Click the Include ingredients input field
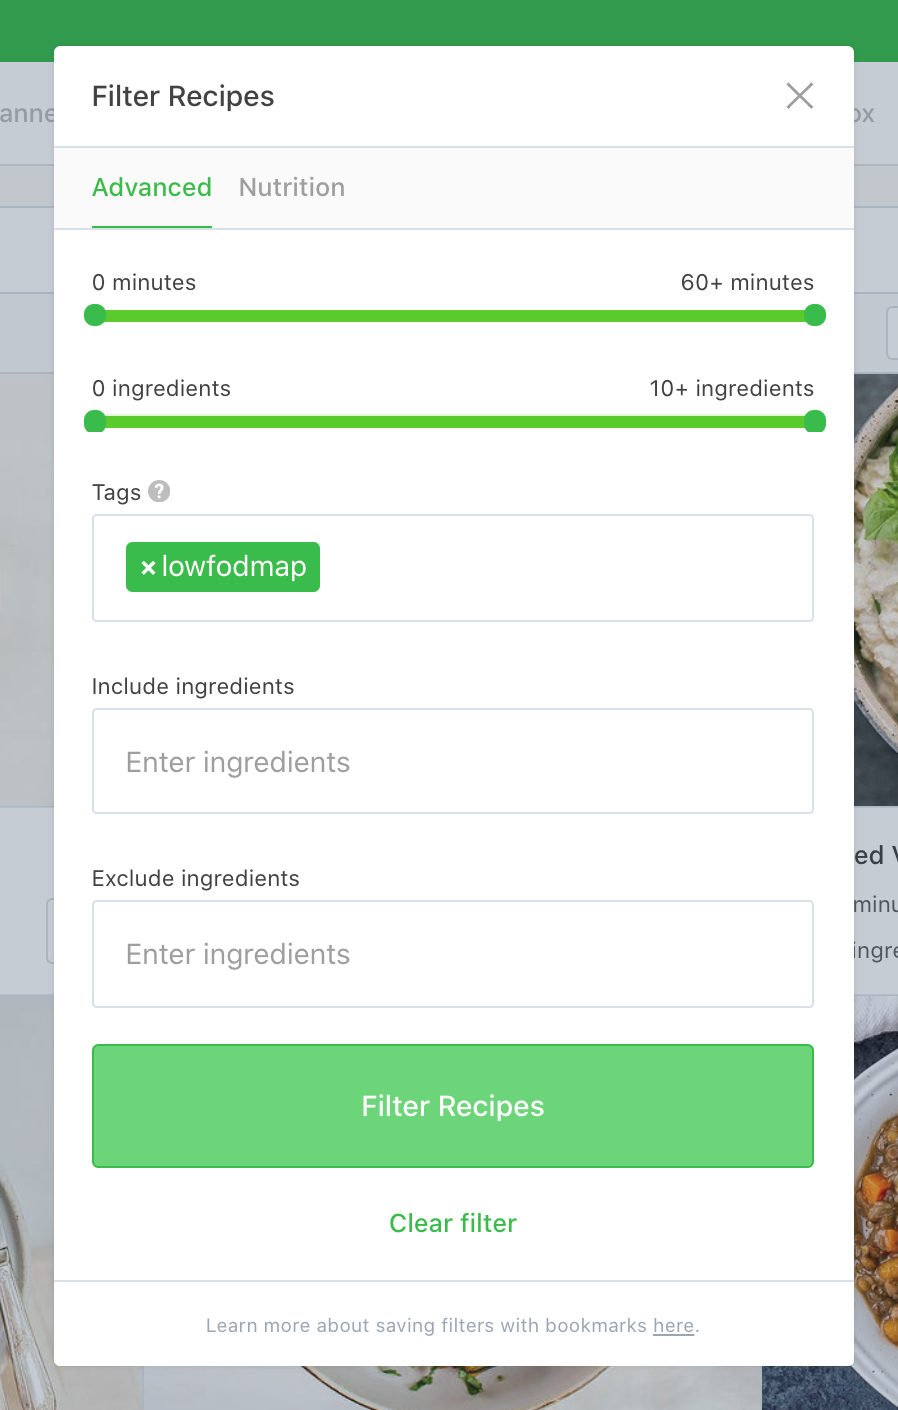 point(452,760)
